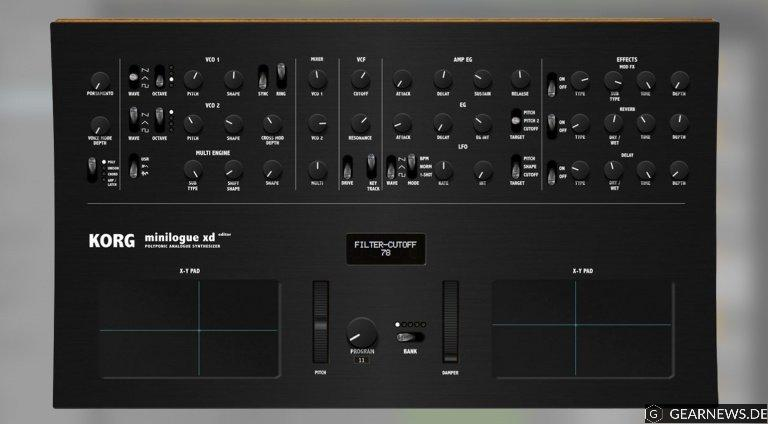Click the Pitch bend slider
Screen dimensions: 768x424
(320, 322)
